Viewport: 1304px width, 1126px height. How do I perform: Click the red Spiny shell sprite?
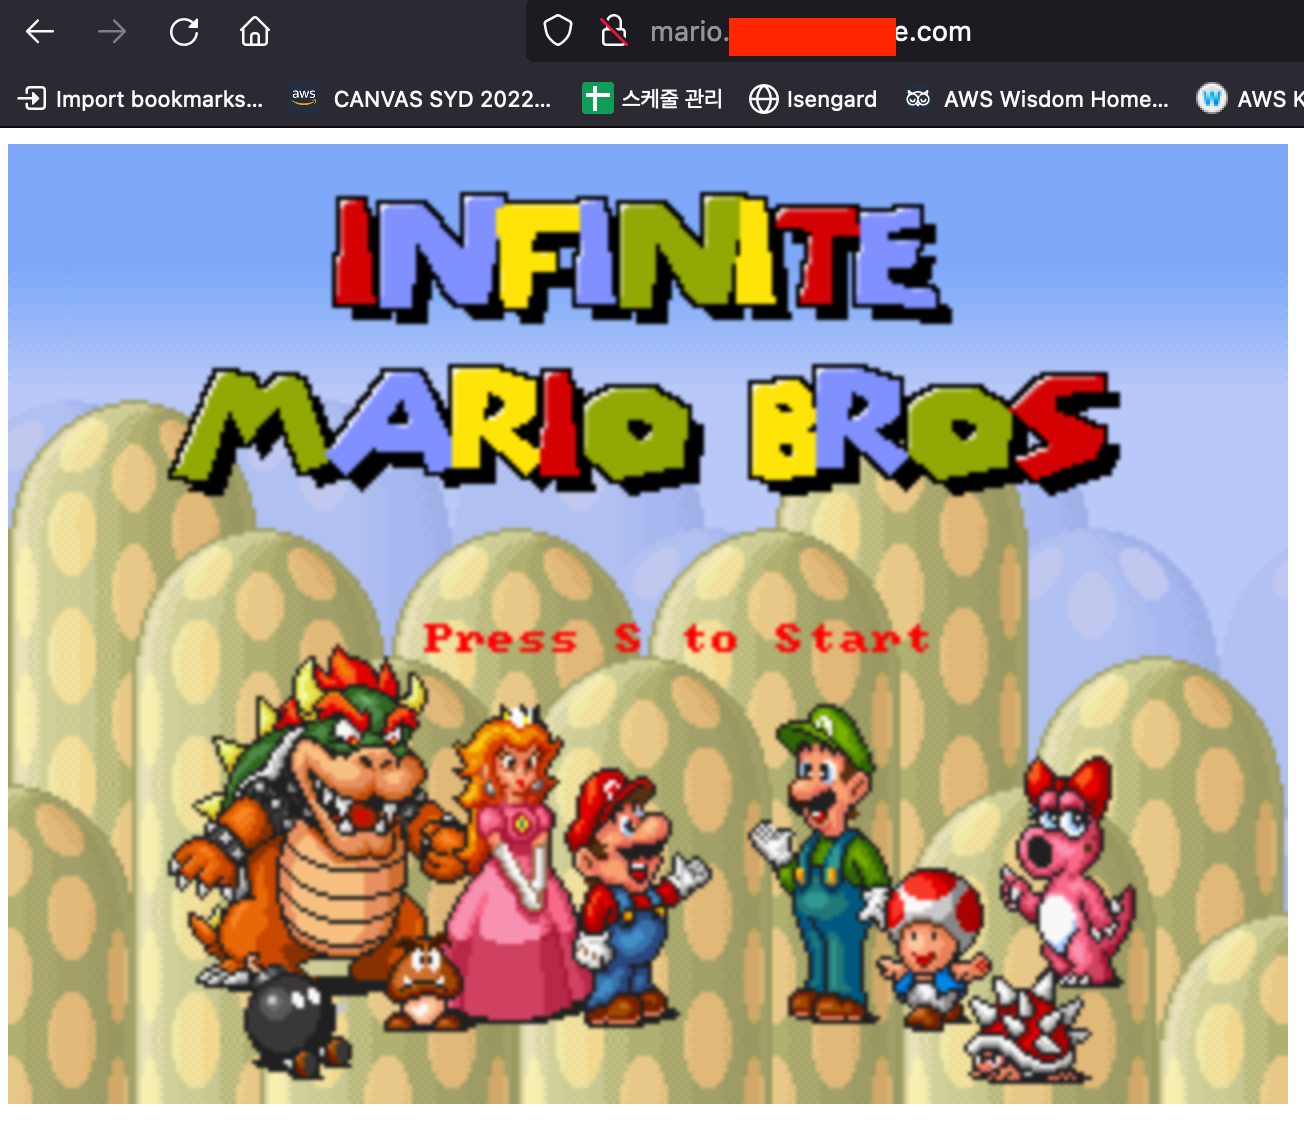click(x=1028, y=1030)
